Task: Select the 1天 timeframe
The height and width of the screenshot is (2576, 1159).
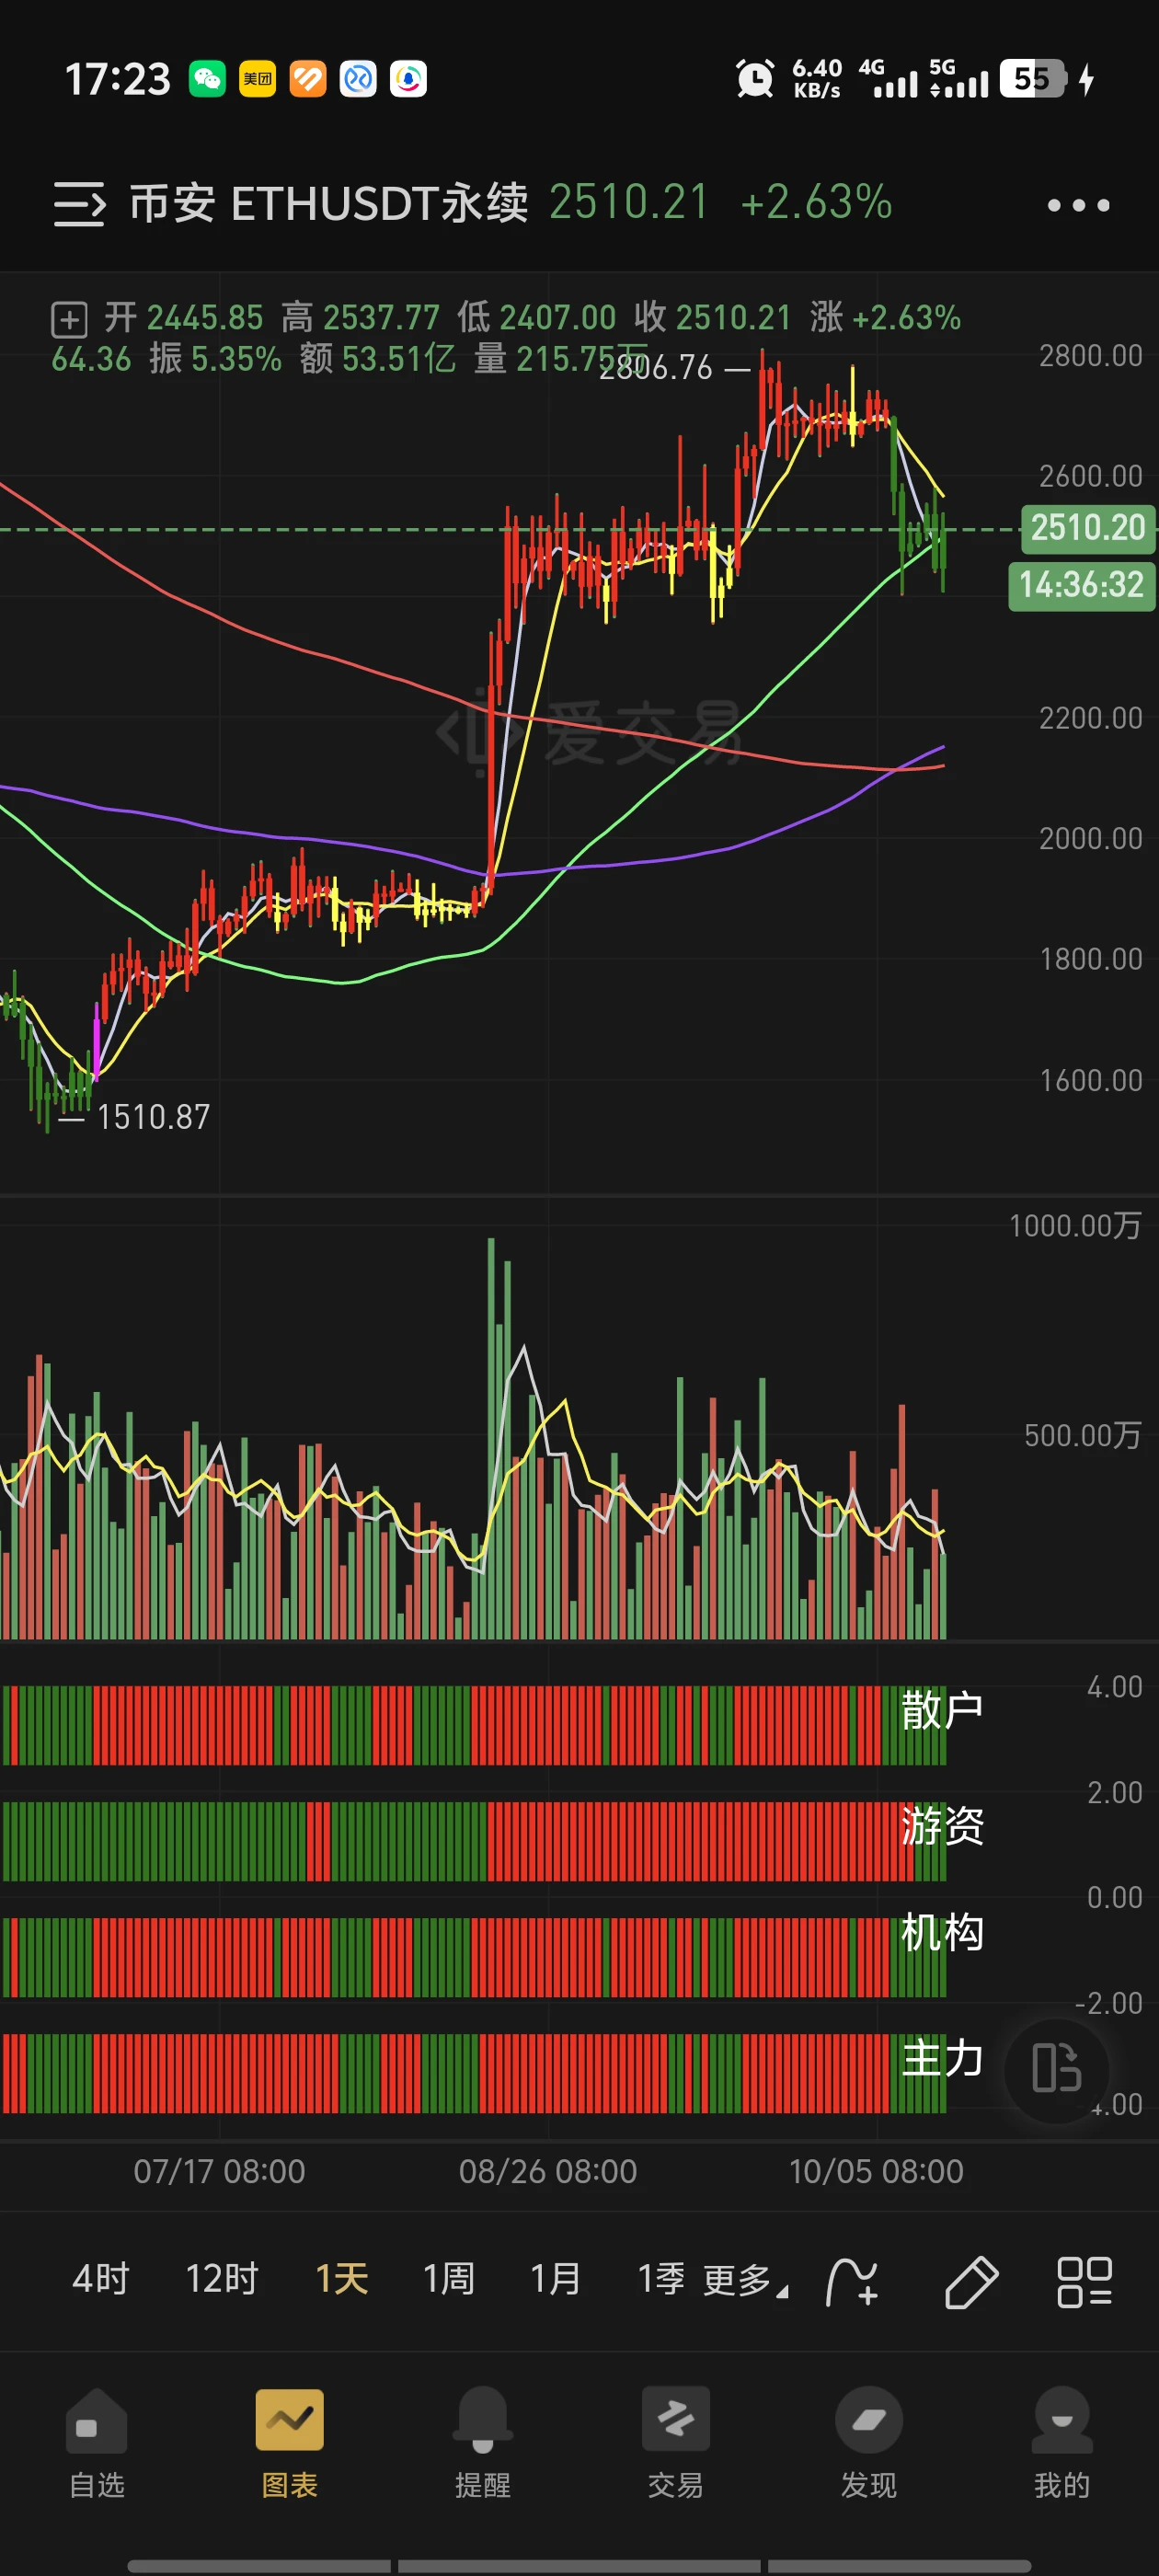Action: point(342,2279)
